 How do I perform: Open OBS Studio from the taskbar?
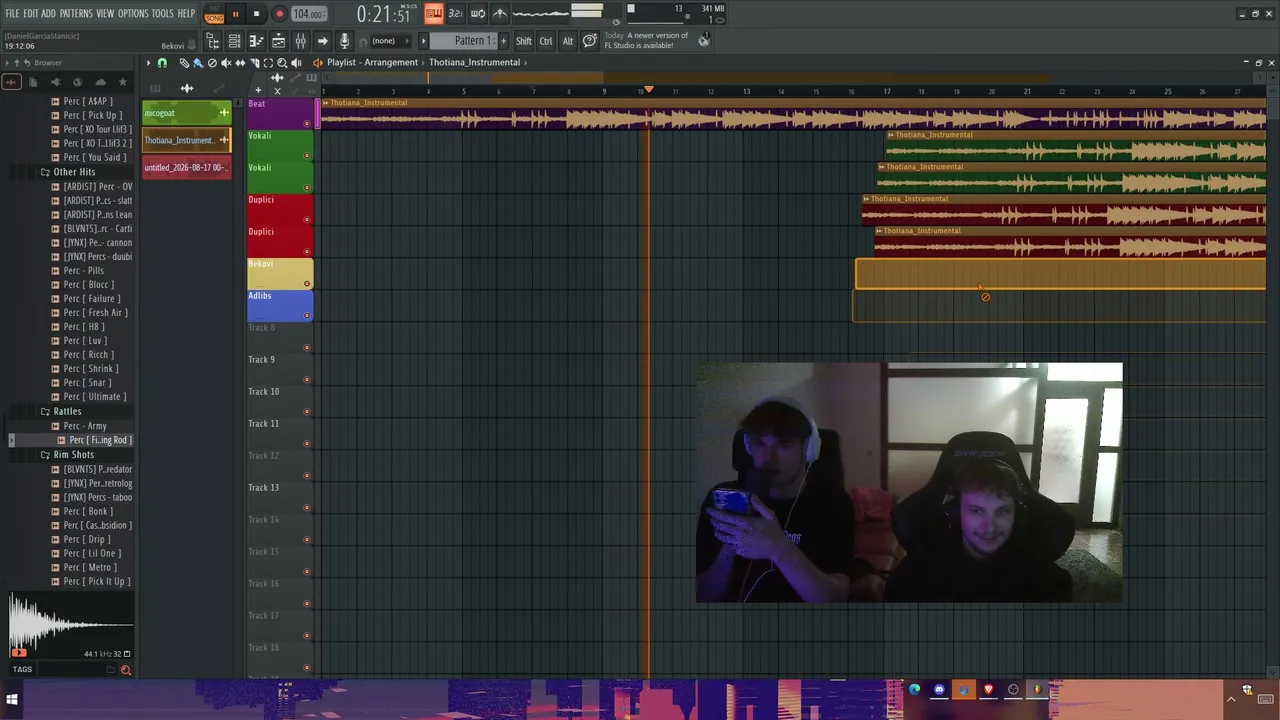(x=1013, y=689)
